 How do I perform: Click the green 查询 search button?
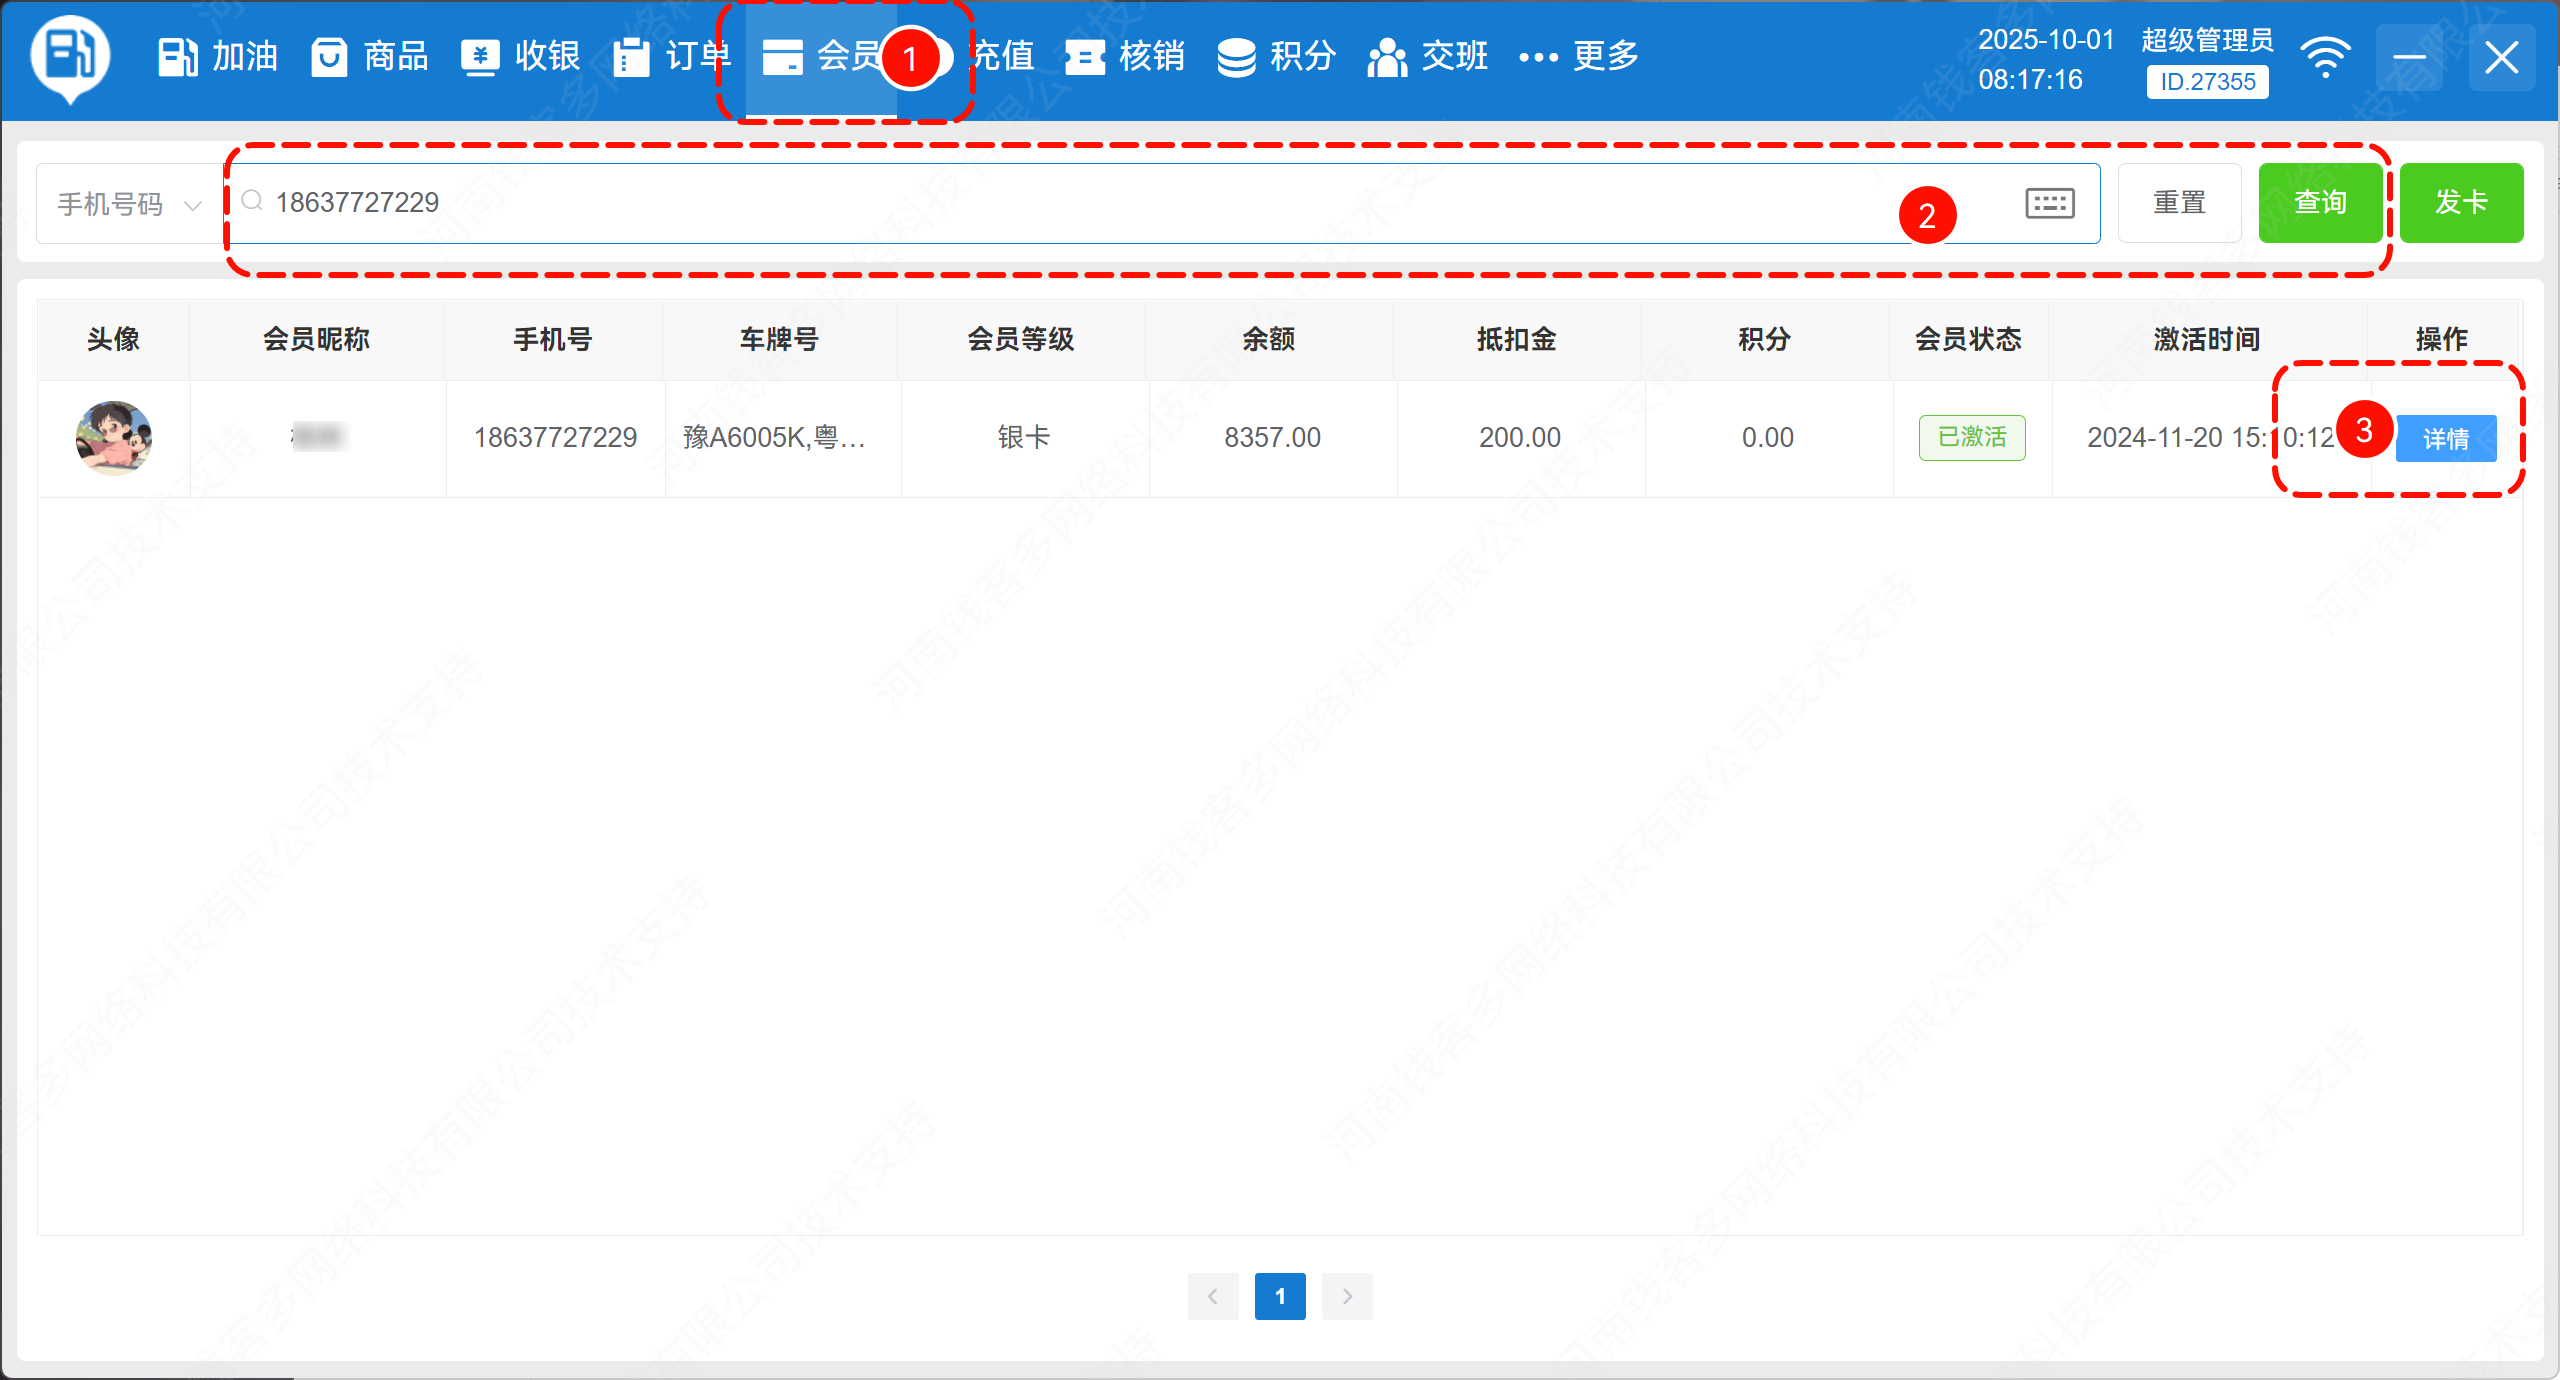point(2320,203)
